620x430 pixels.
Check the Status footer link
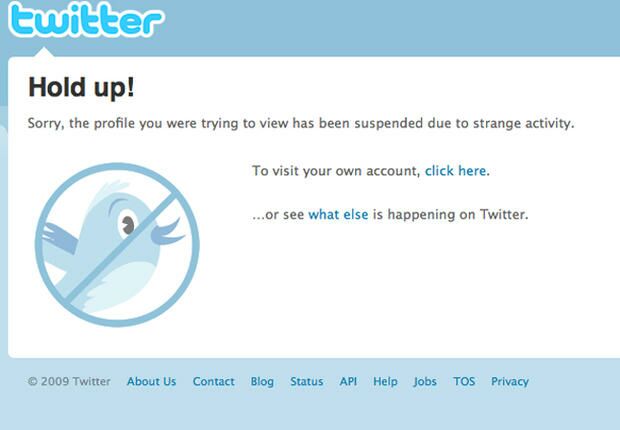tap(306, 381)
